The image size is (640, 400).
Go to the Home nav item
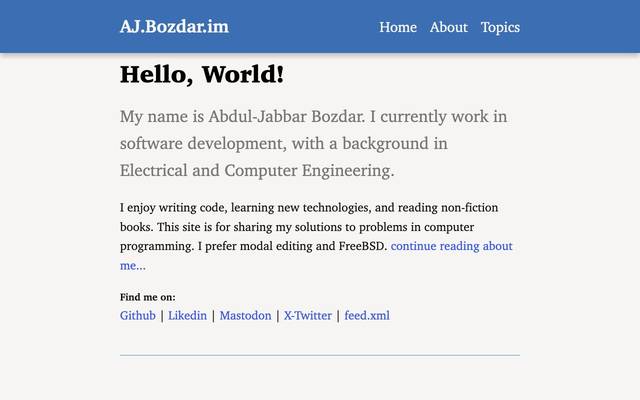click(x=398, y=27)
